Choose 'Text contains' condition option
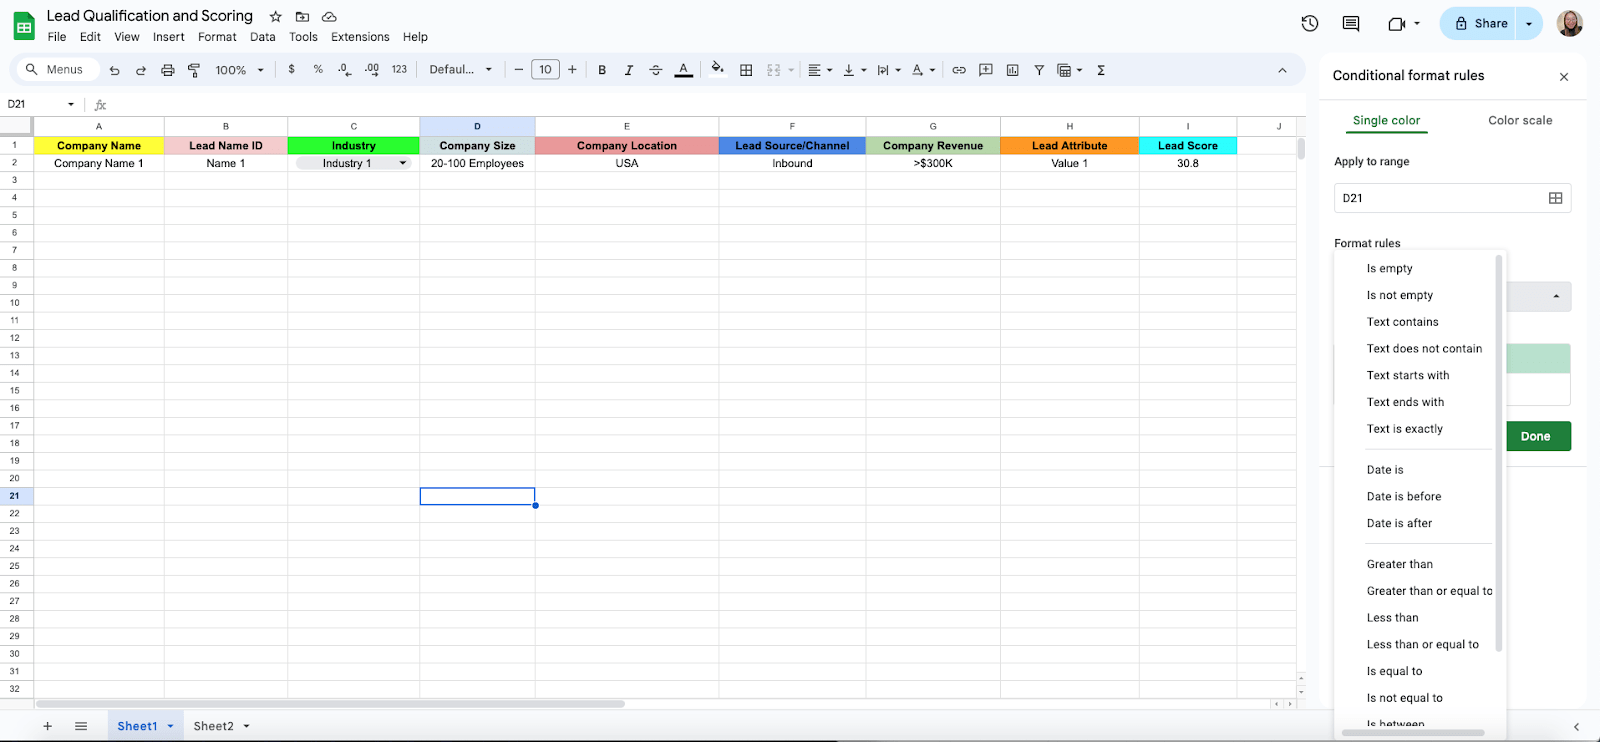The height and width of the screenshot is (742, 1600). (1403, 322)
